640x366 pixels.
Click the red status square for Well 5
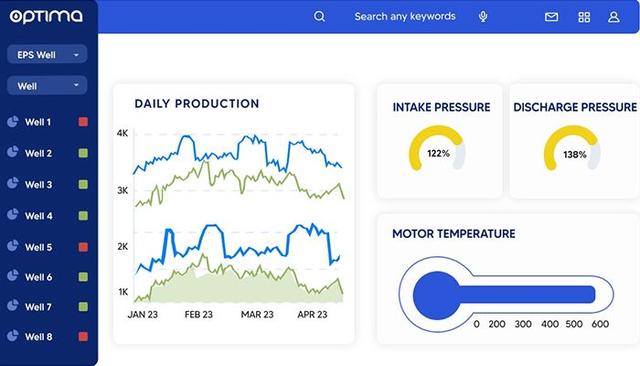click(x=83, y=247)
